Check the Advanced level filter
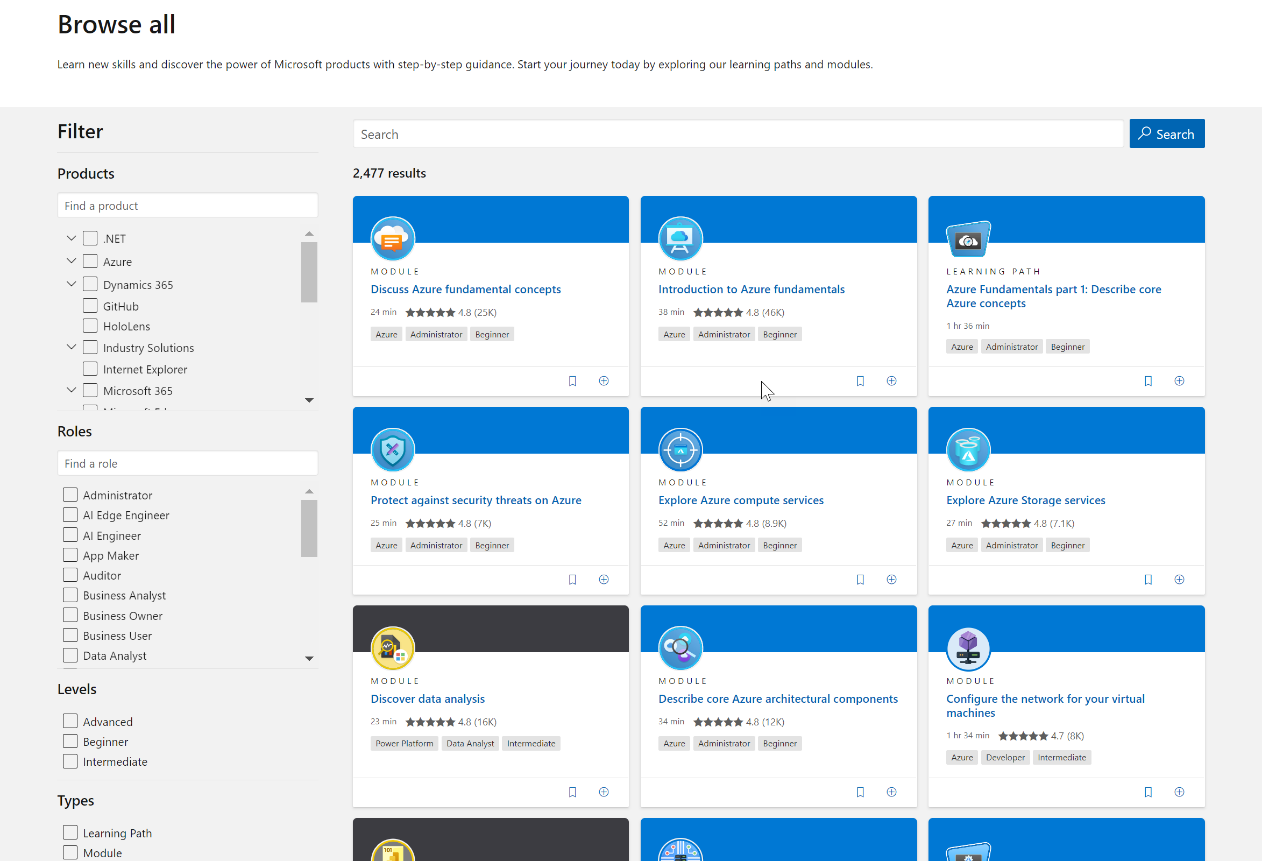1262x861 pixels. click(x=70, y=721)
